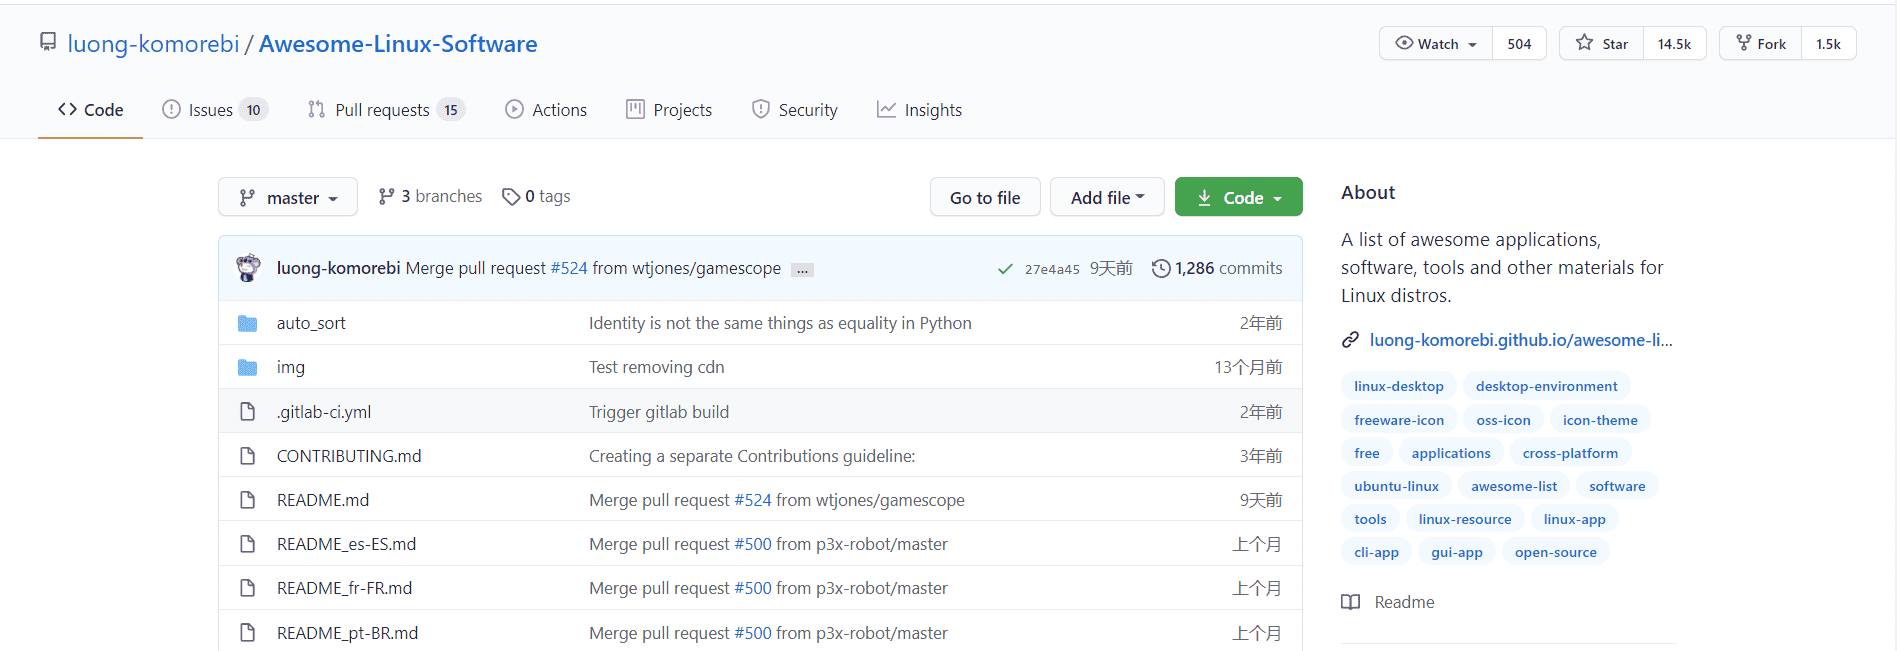Open the auto_sort folder
The image size is (1897, 651).
click(311, 323)
